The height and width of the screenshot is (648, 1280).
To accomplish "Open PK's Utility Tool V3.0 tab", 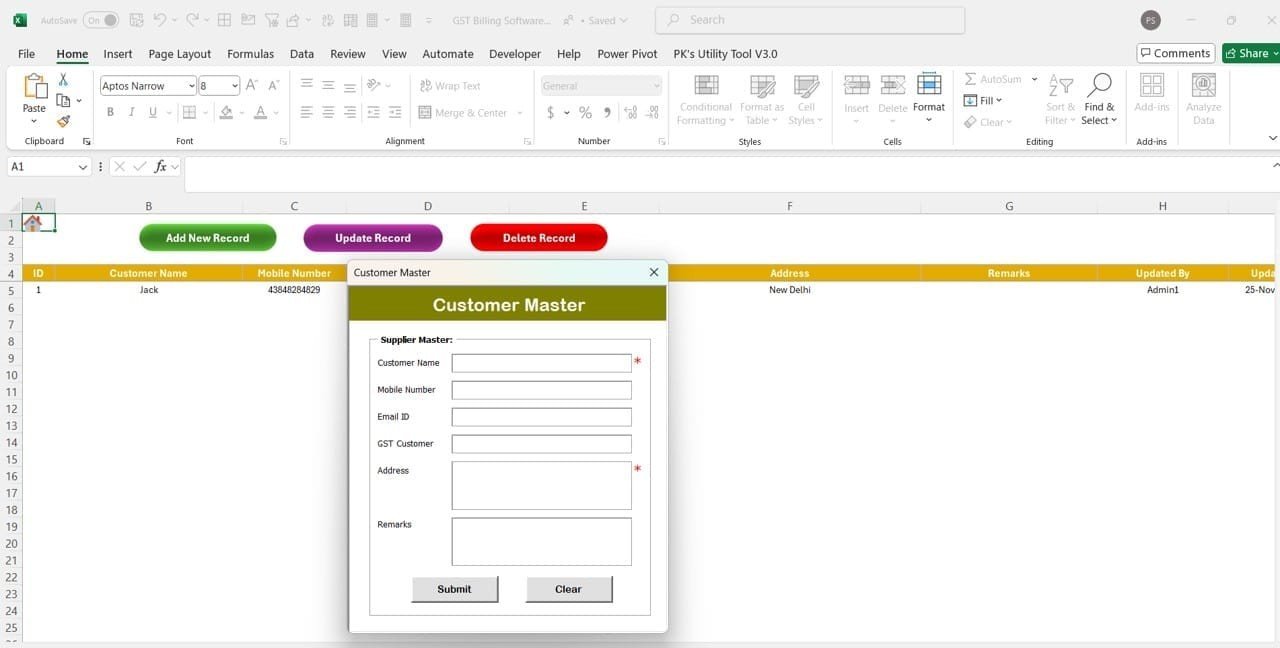I will click(725, 54).
